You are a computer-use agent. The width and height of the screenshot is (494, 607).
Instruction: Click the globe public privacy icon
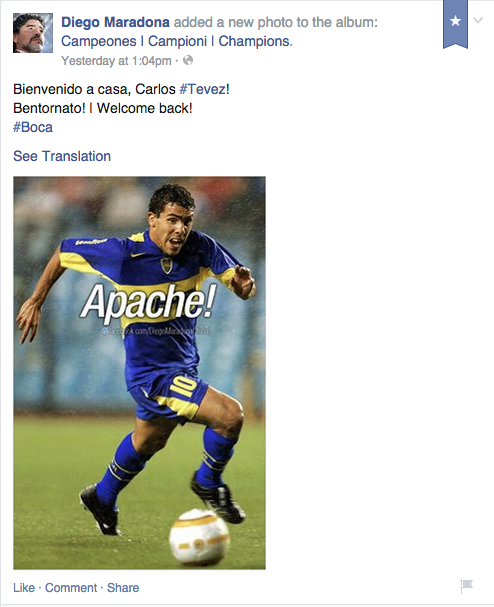point(188,60)
